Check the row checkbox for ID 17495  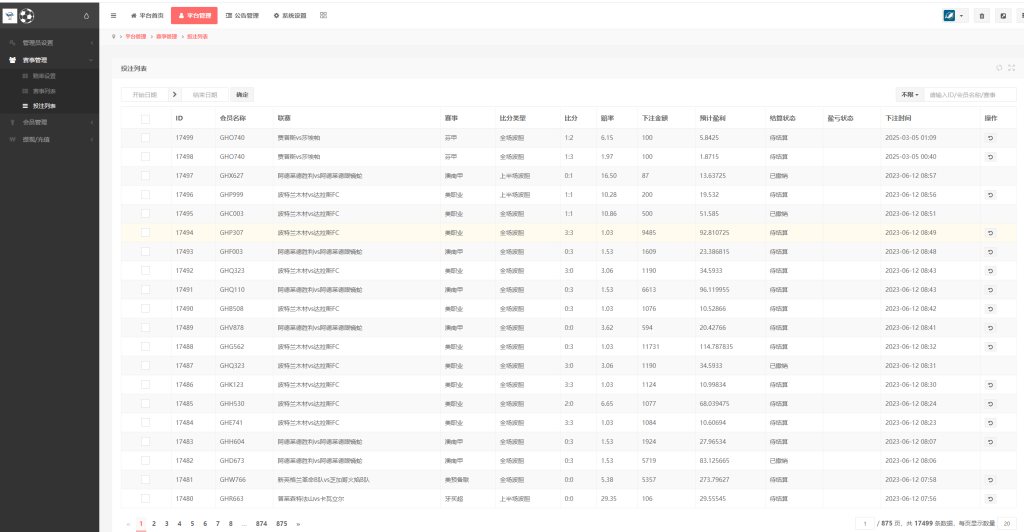[145, 213]
